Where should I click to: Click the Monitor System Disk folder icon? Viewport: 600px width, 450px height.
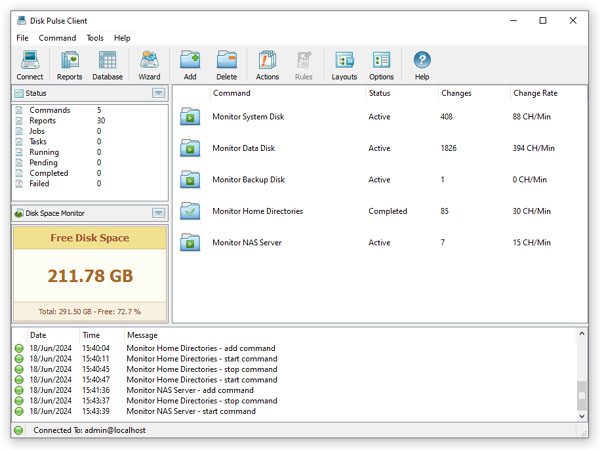pos(190,116)
